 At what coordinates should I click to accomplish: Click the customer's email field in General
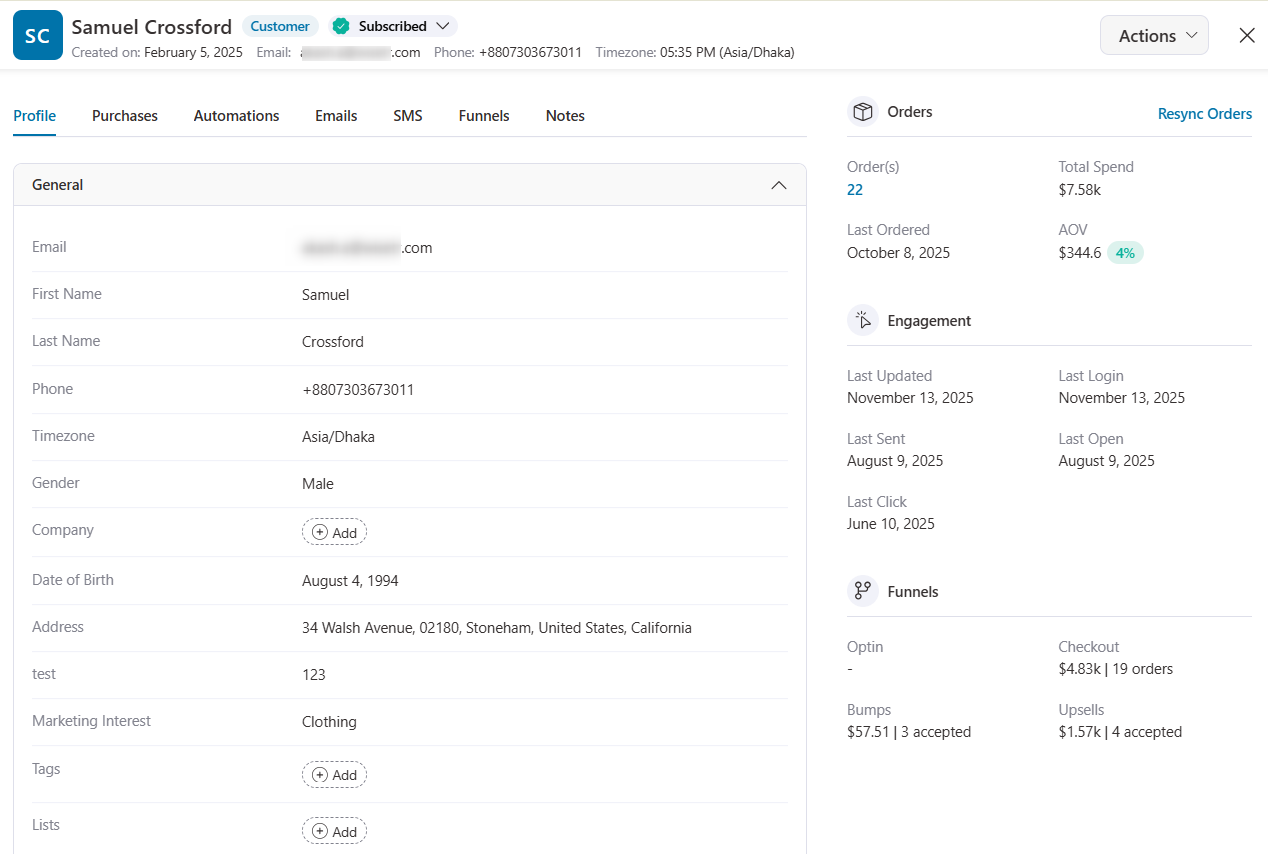pos(366,247)
